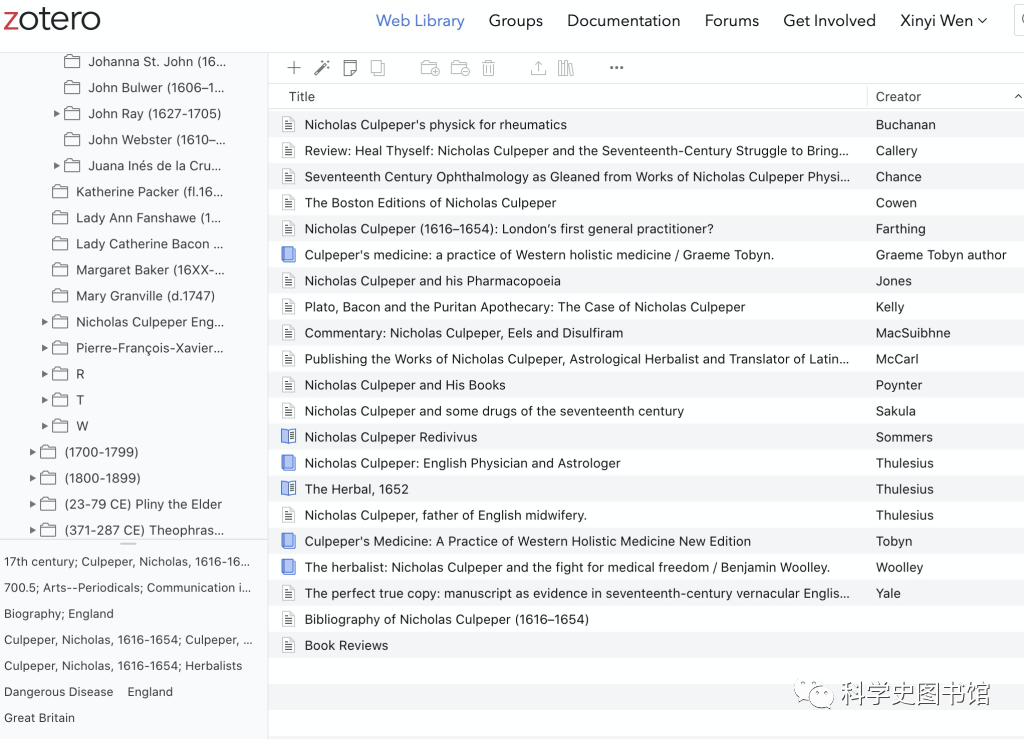Screen dimensions: 1024x739
Task: Click article icon beside The Boston Editions row
Action: 288,203
